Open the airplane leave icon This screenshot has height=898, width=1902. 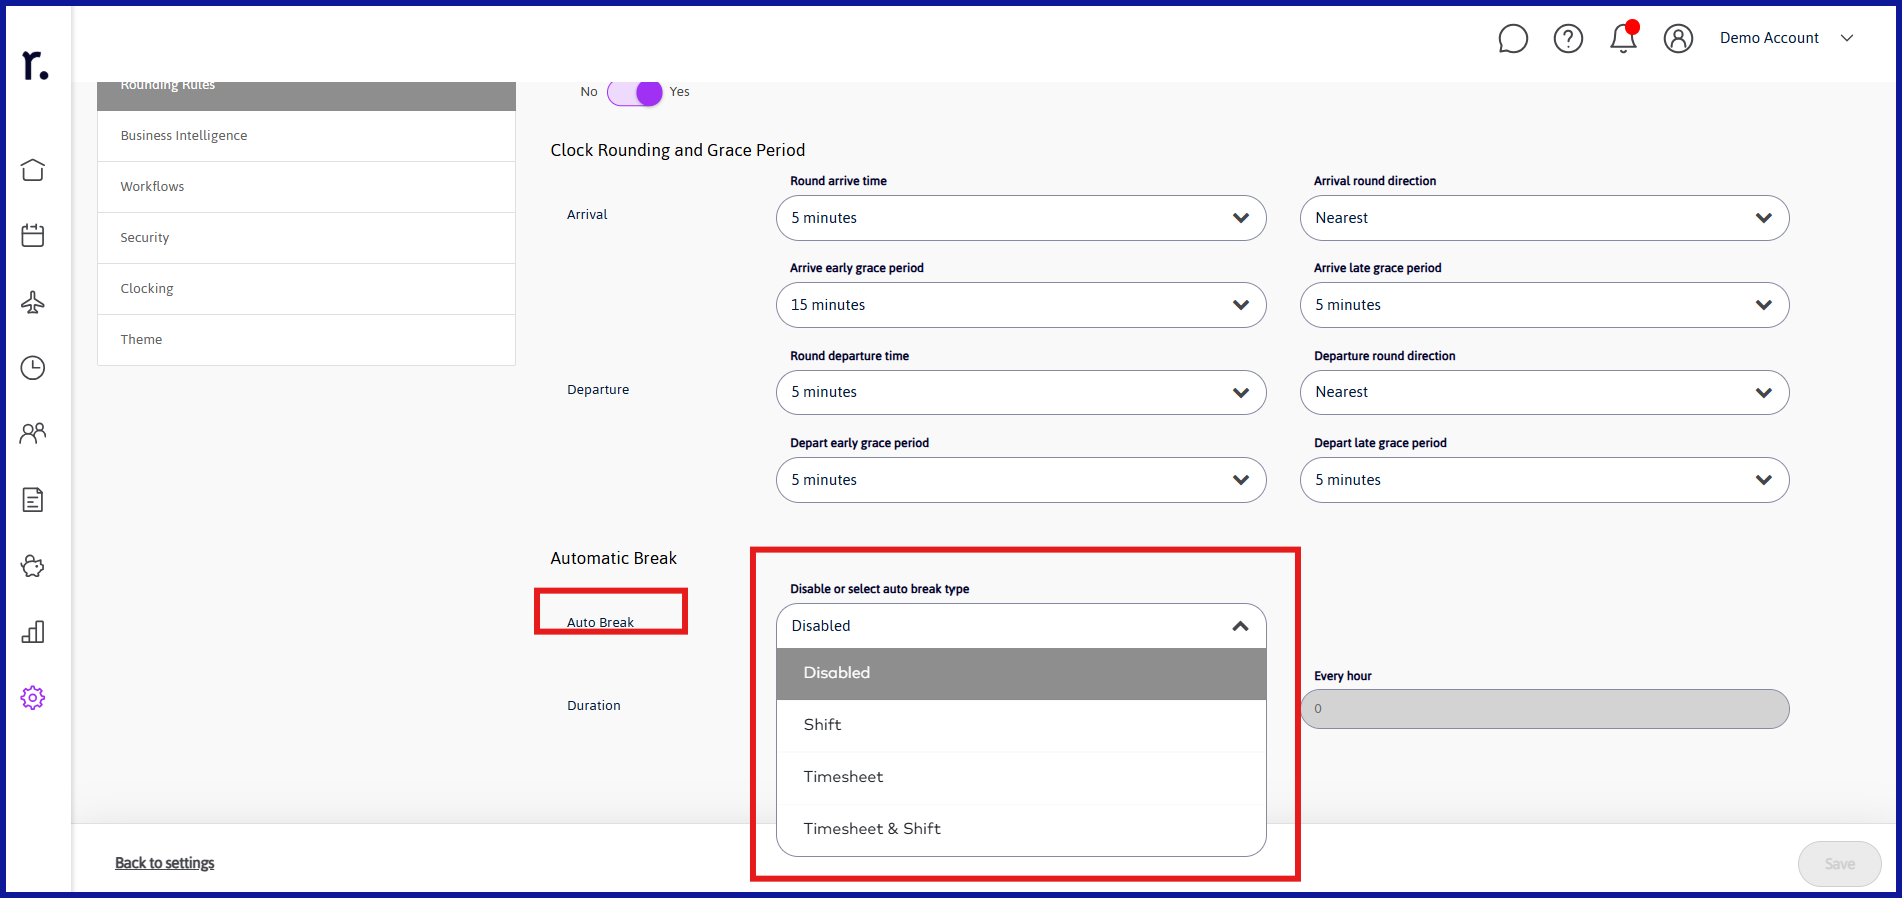click(x=33, y=302)
